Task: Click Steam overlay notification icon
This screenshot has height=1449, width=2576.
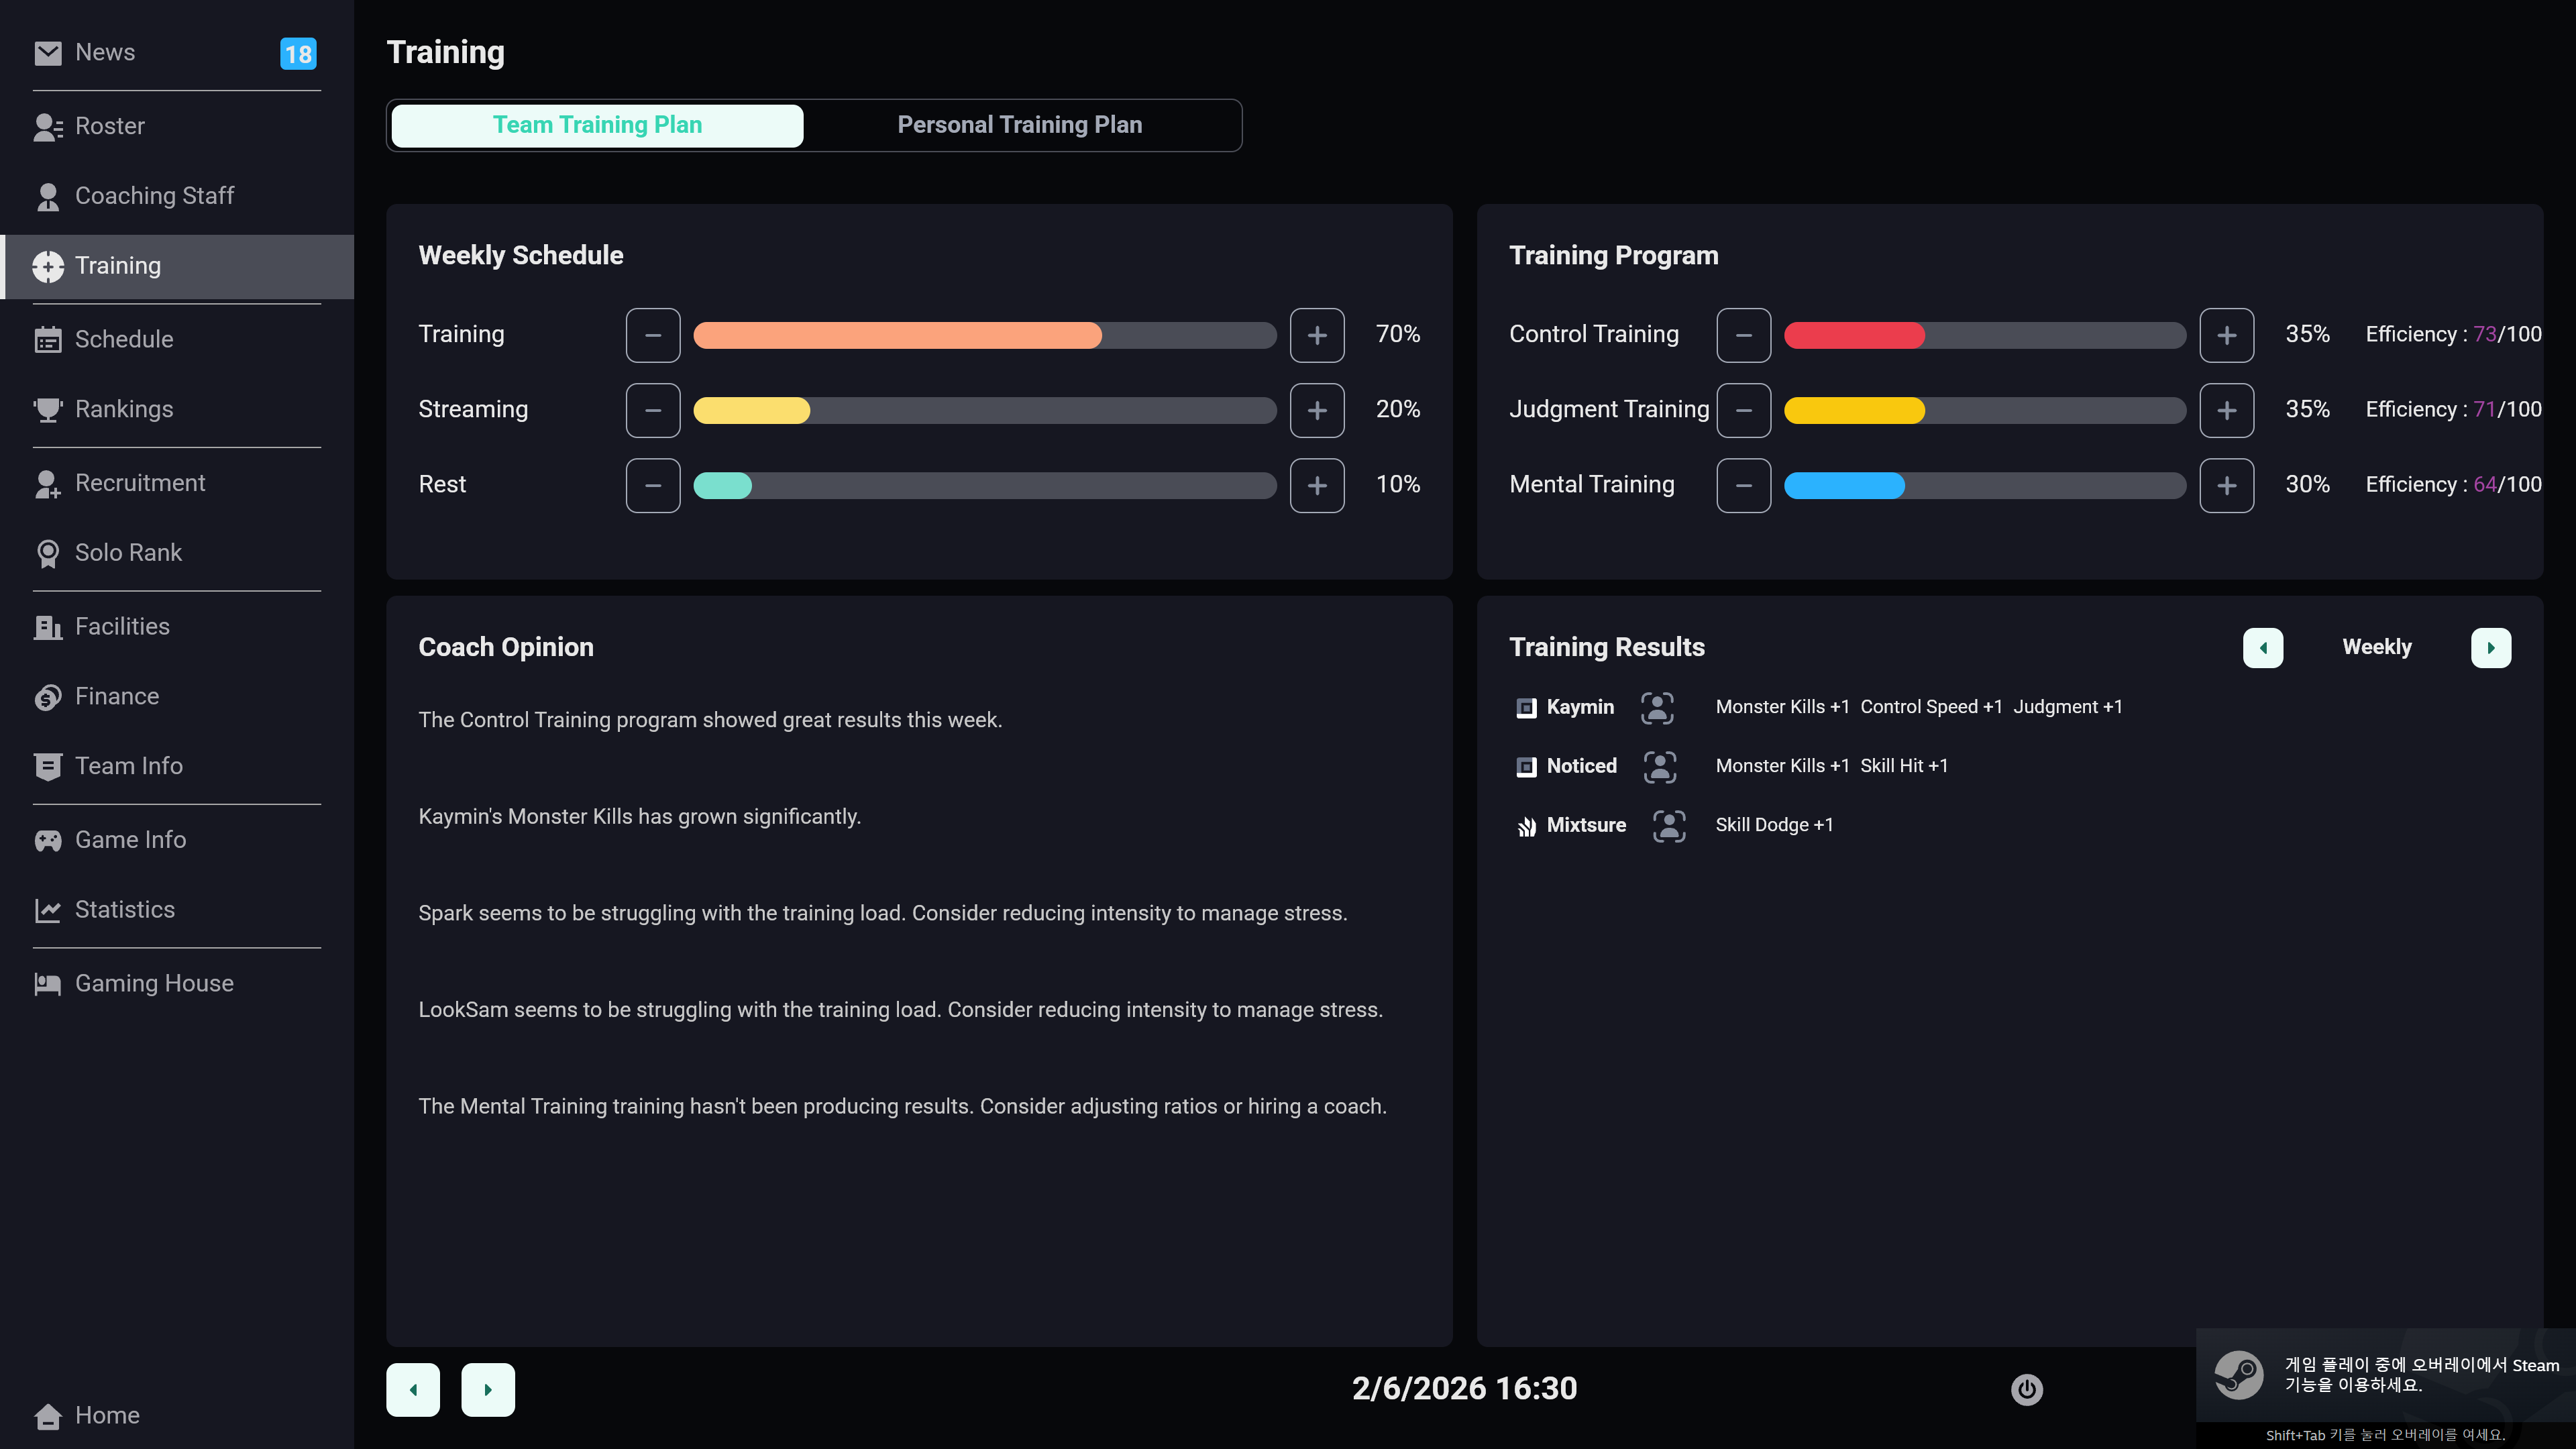Action: [2238, 1375]
